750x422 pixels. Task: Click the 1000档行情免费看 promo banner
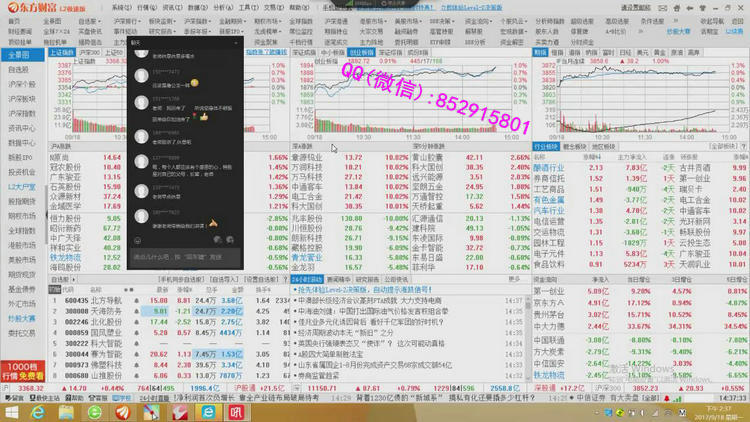[x=22, y=371]
